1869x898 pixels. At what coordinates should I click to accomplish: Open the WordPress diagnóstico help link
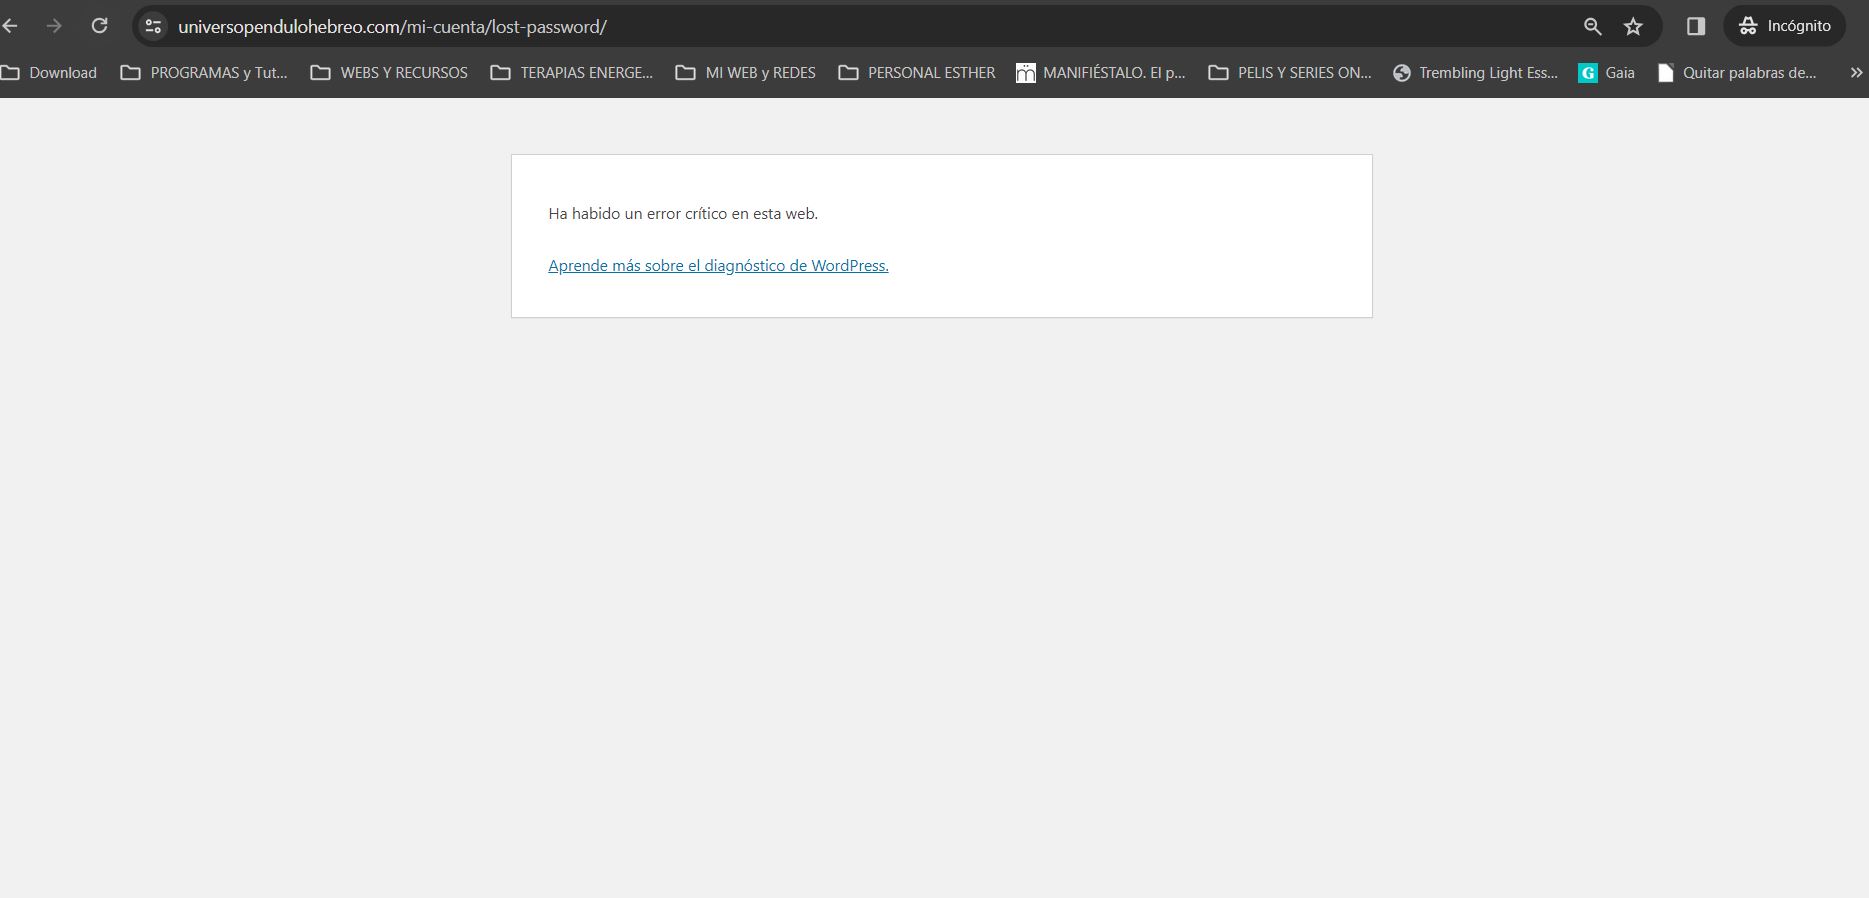click(718, 266)
